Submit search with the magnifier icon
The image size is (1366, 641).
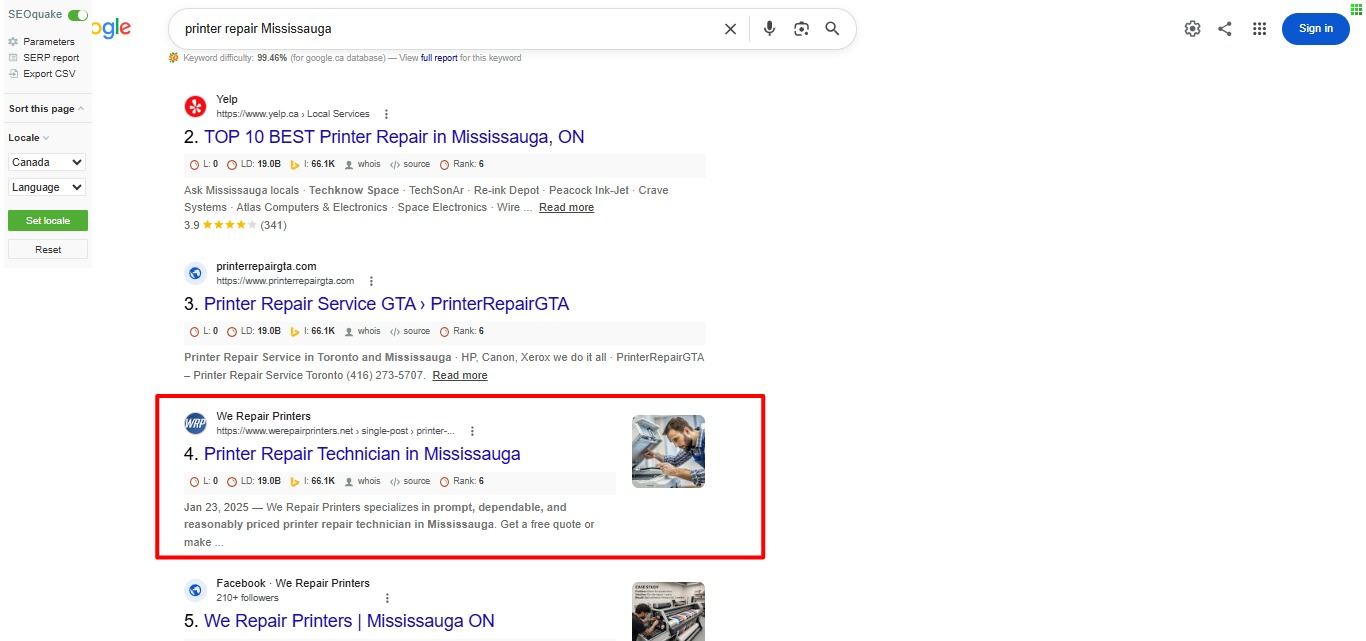832,29
